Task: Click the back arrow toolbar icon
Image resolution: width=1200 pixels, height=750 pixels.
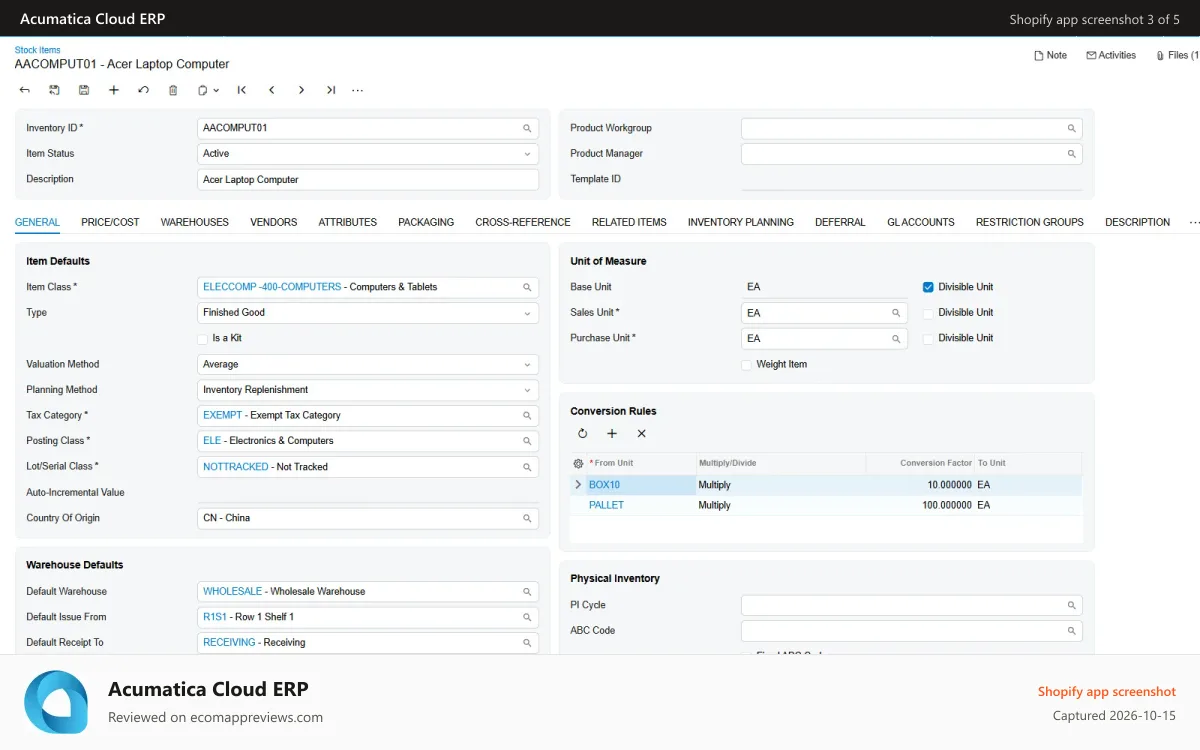Action: (x=25, y=90)
